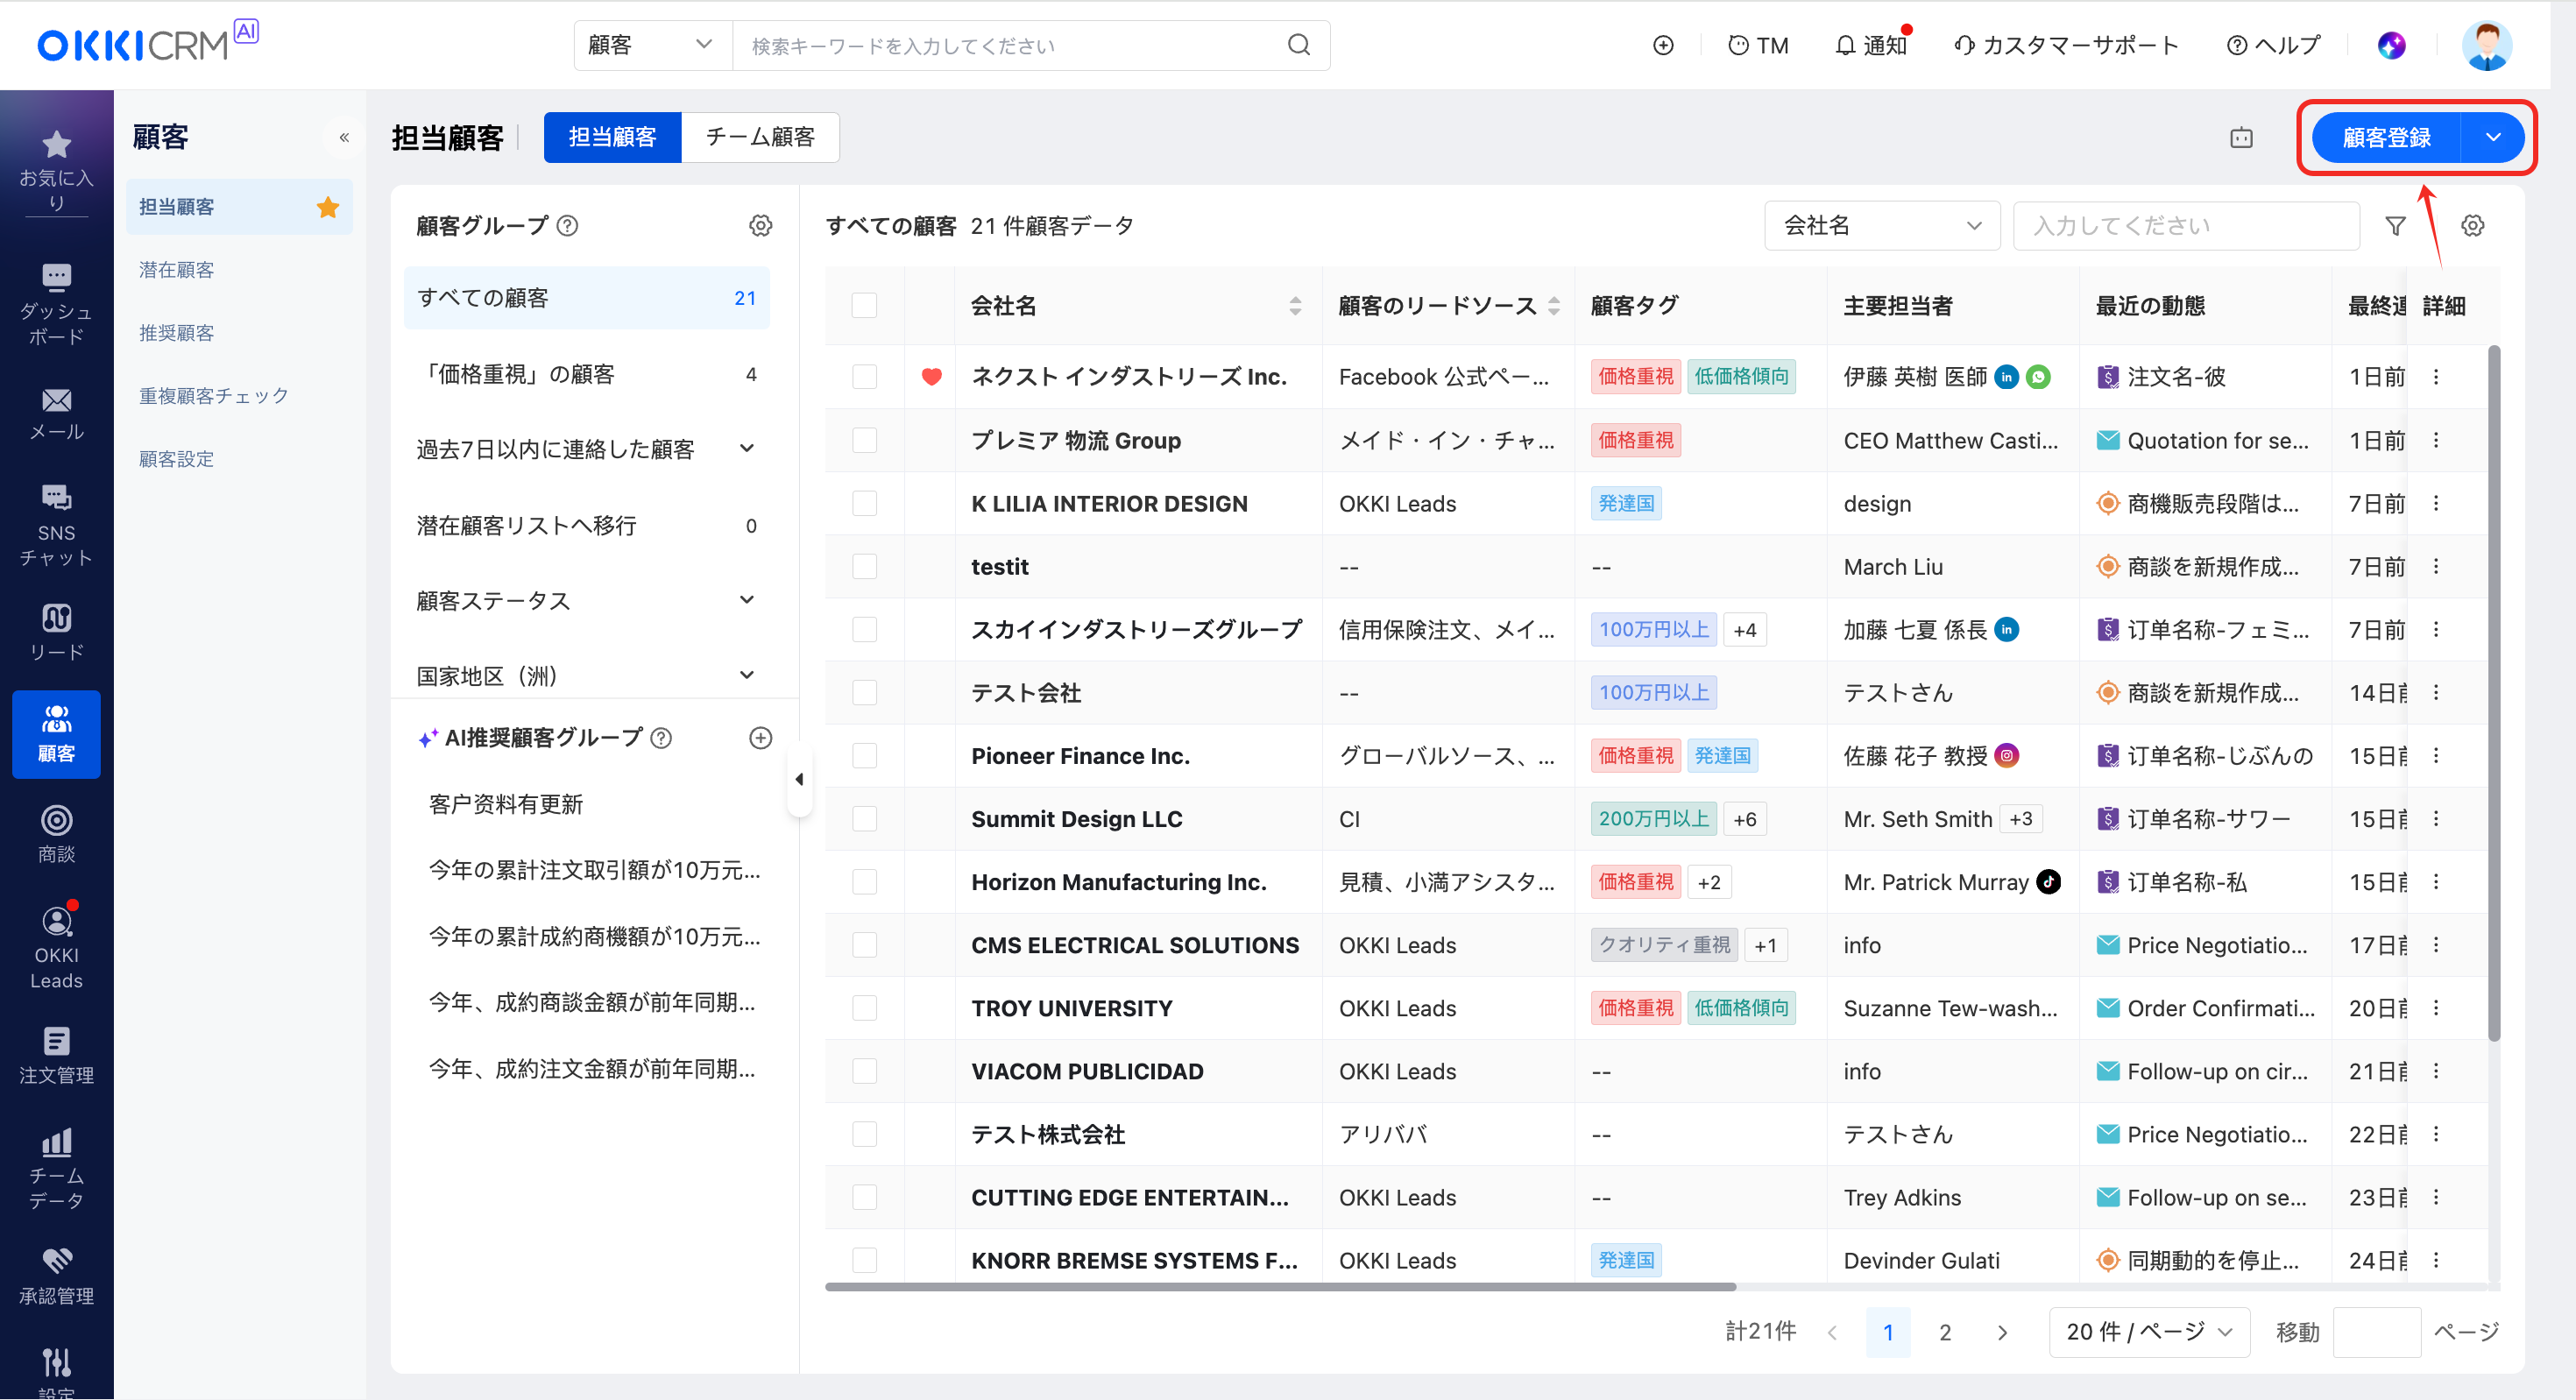Click the 顧客登録 button

point(2386,138)
